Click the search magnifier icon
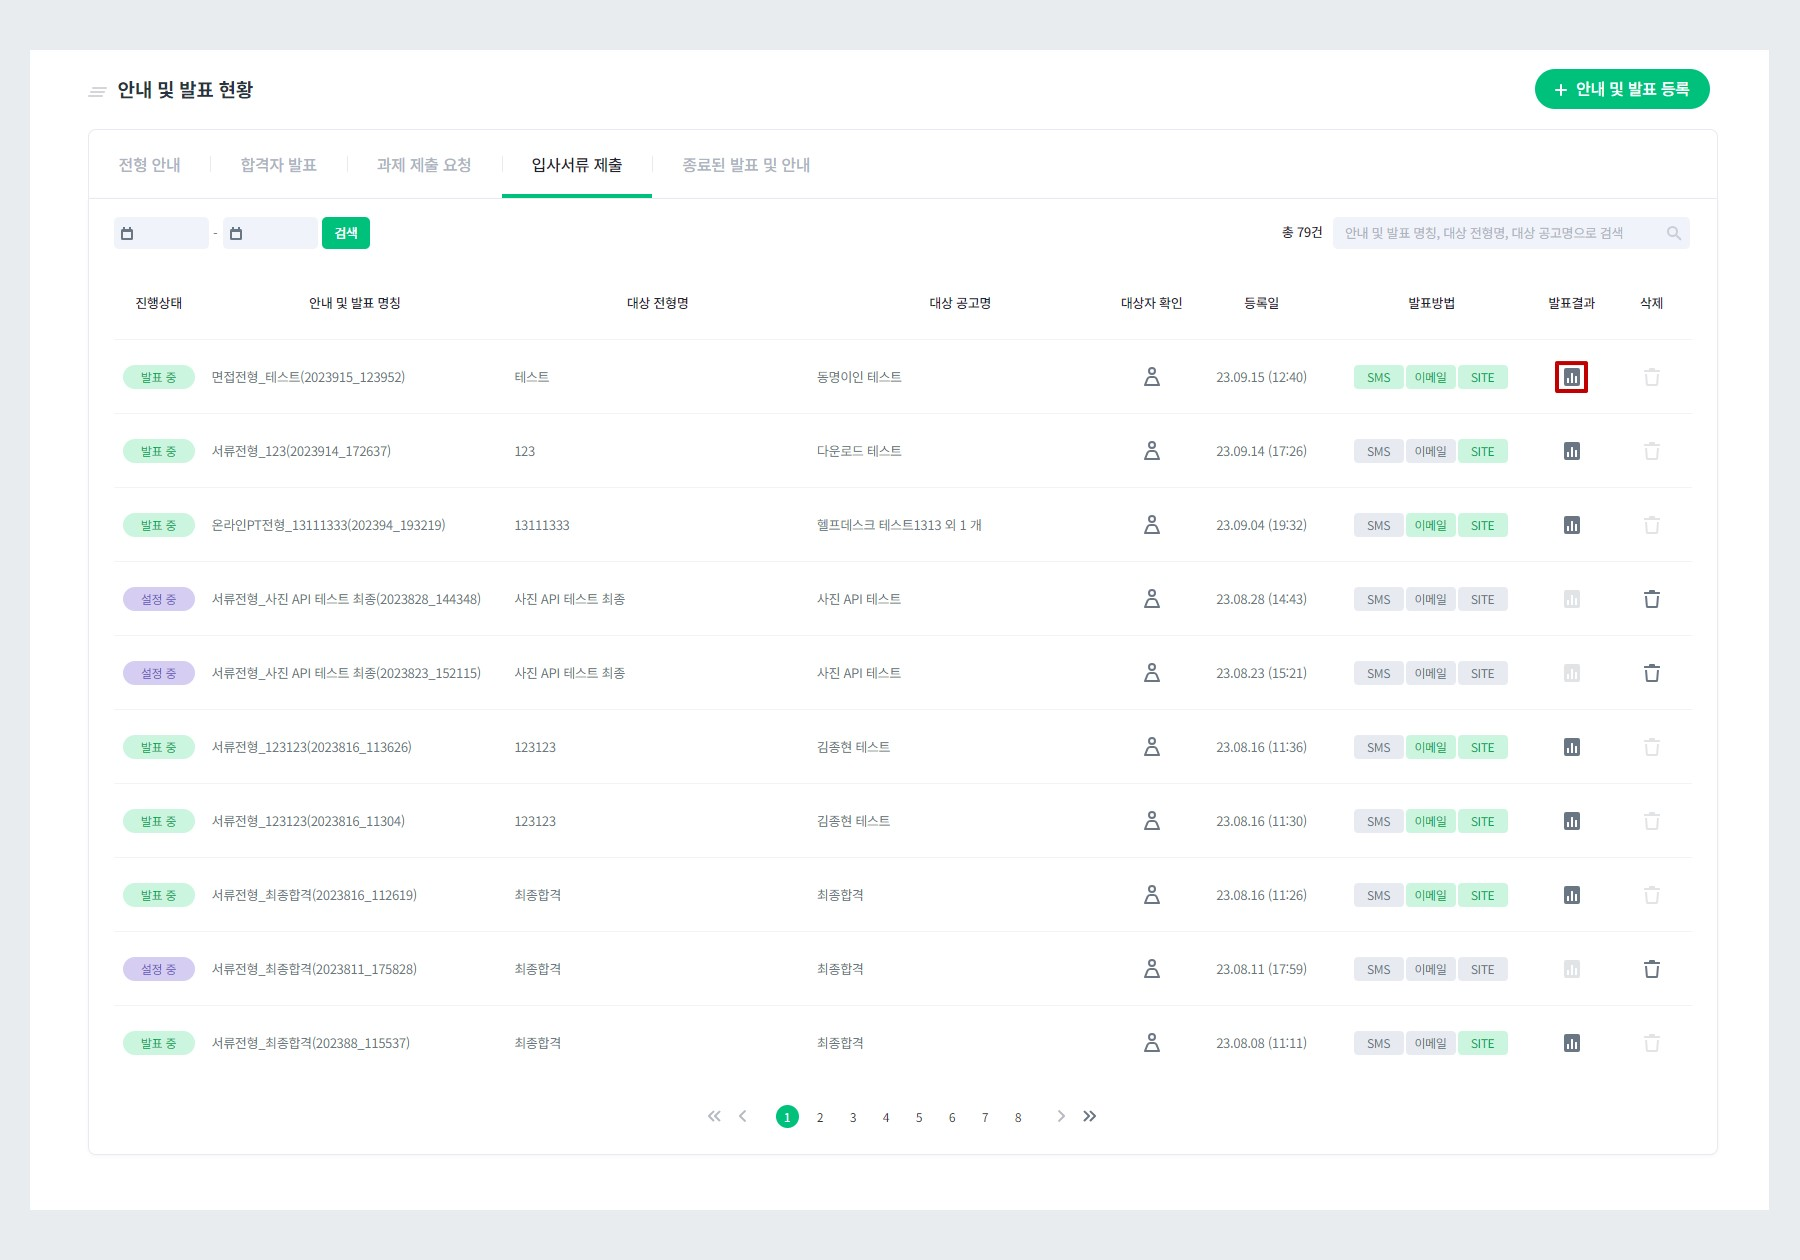This screenshot has width=1800, height=1260. [x=1673, y=233]
